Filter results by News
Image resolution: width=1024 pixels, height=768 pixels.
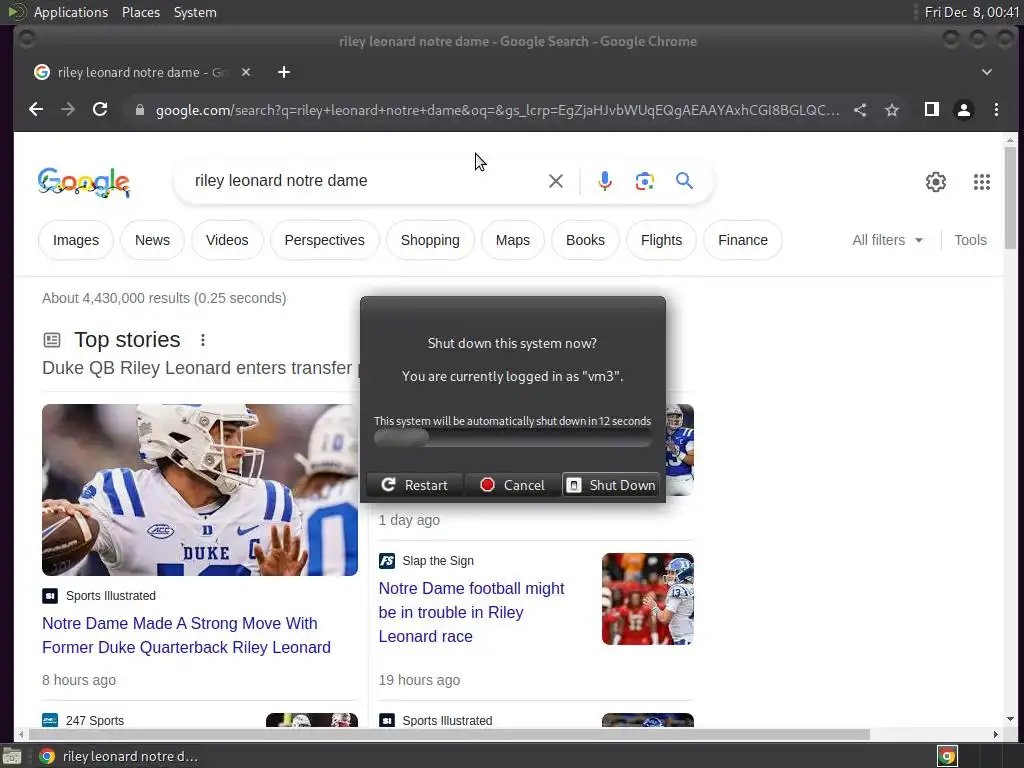(x=152, y=240)
